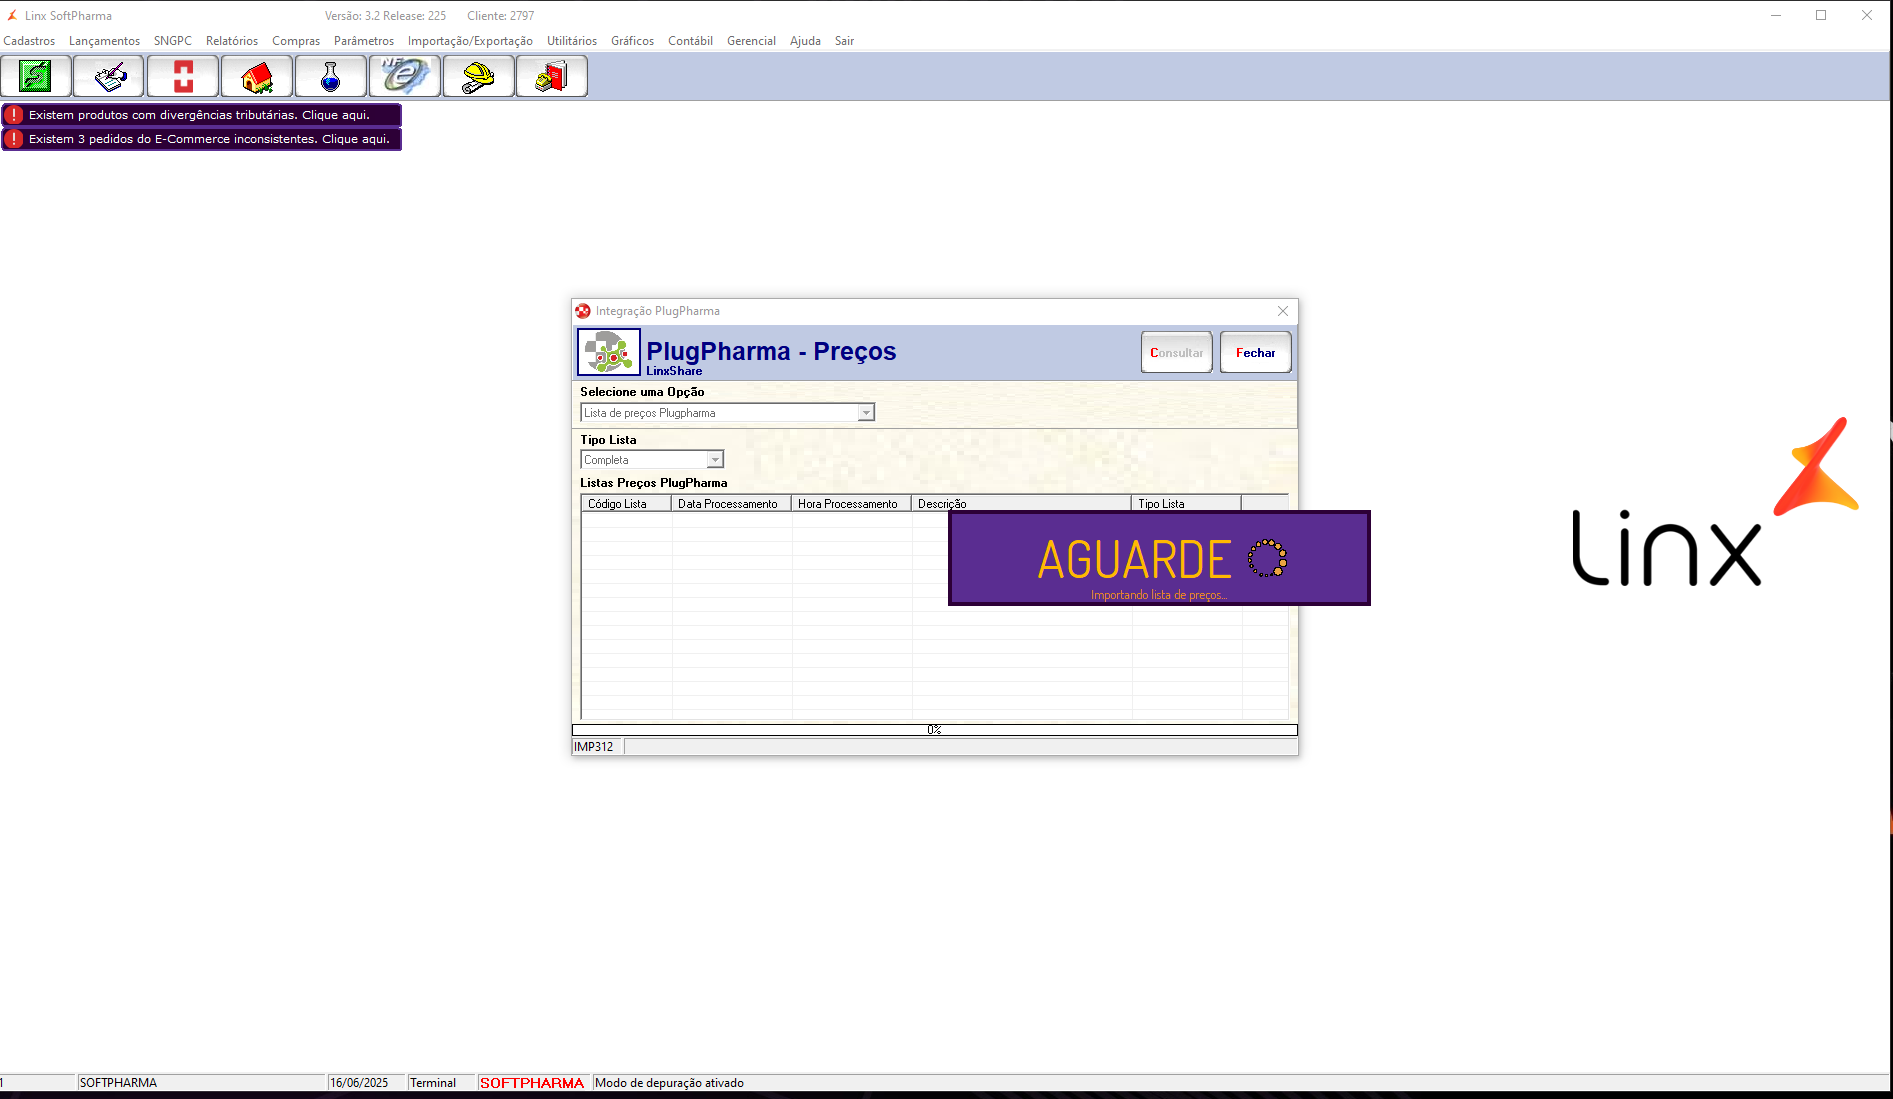This screenshot has height=1099, width=1893.
Task: Click the 0% import progress bar
Action: tap(935, 730)
